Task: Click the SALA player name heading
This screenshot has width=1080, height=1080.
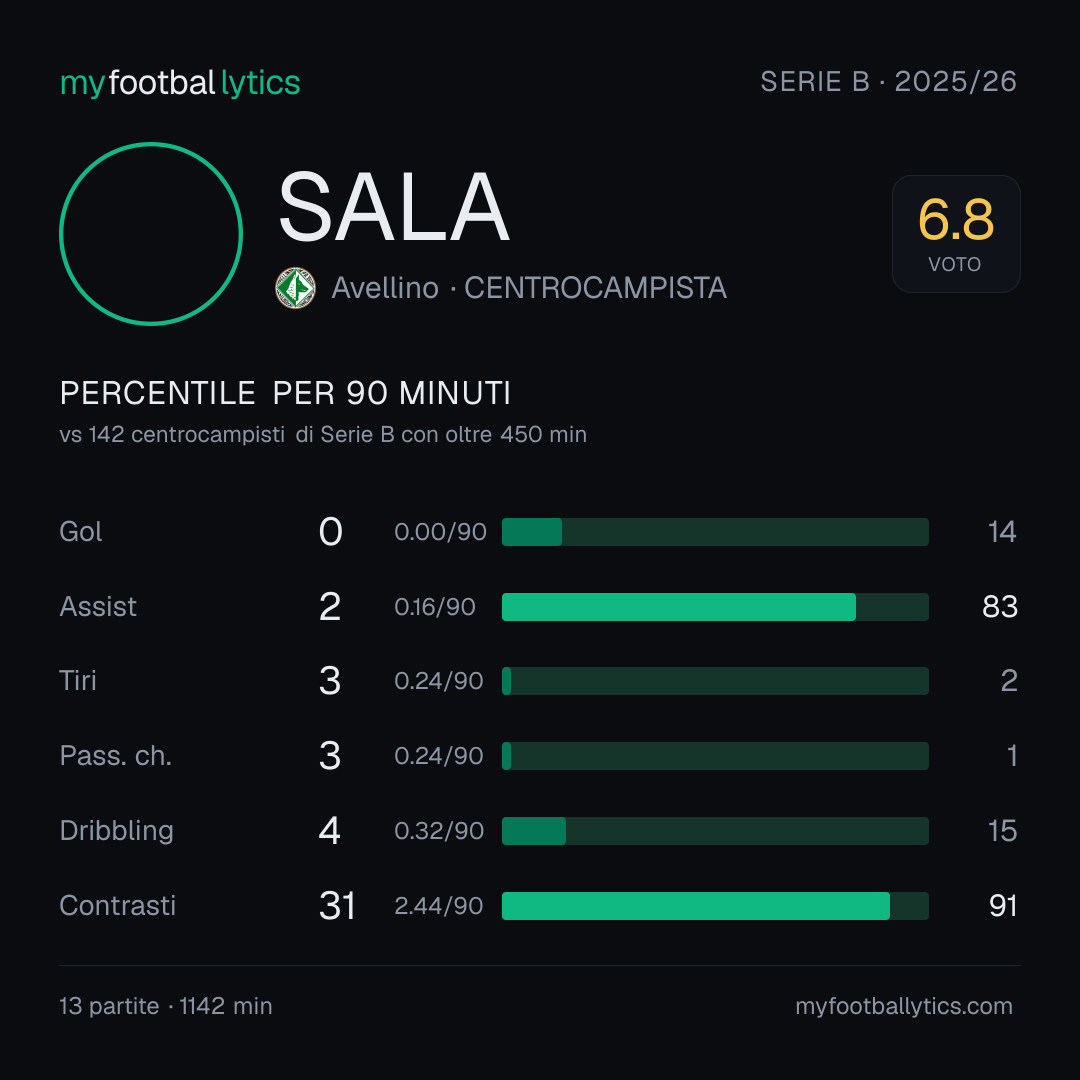Action: coord(393,207)
